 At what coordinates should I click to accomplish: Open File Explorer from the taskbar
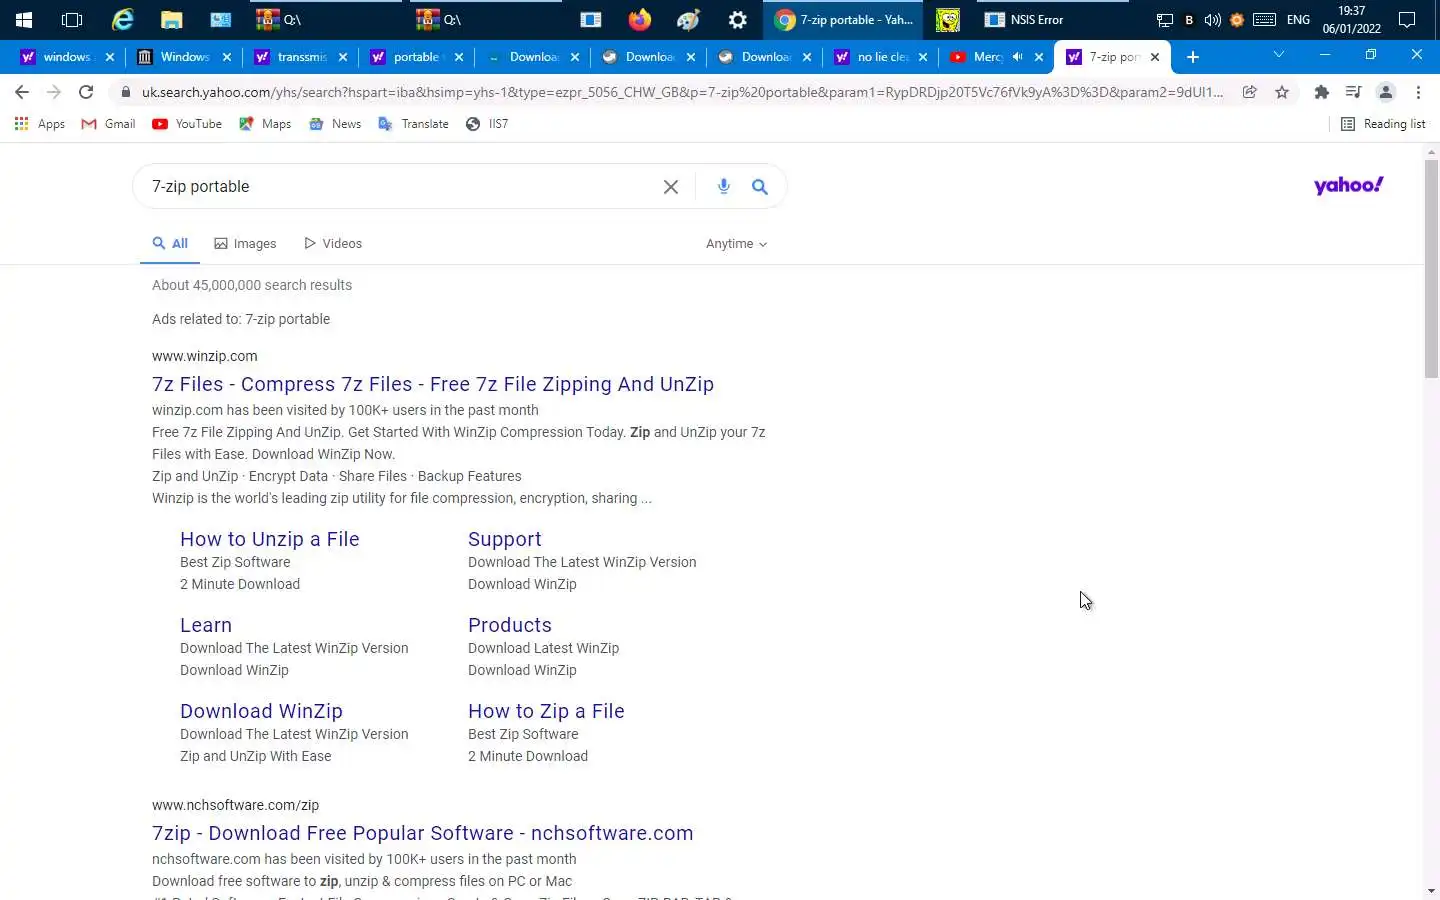tap(171, 19)
